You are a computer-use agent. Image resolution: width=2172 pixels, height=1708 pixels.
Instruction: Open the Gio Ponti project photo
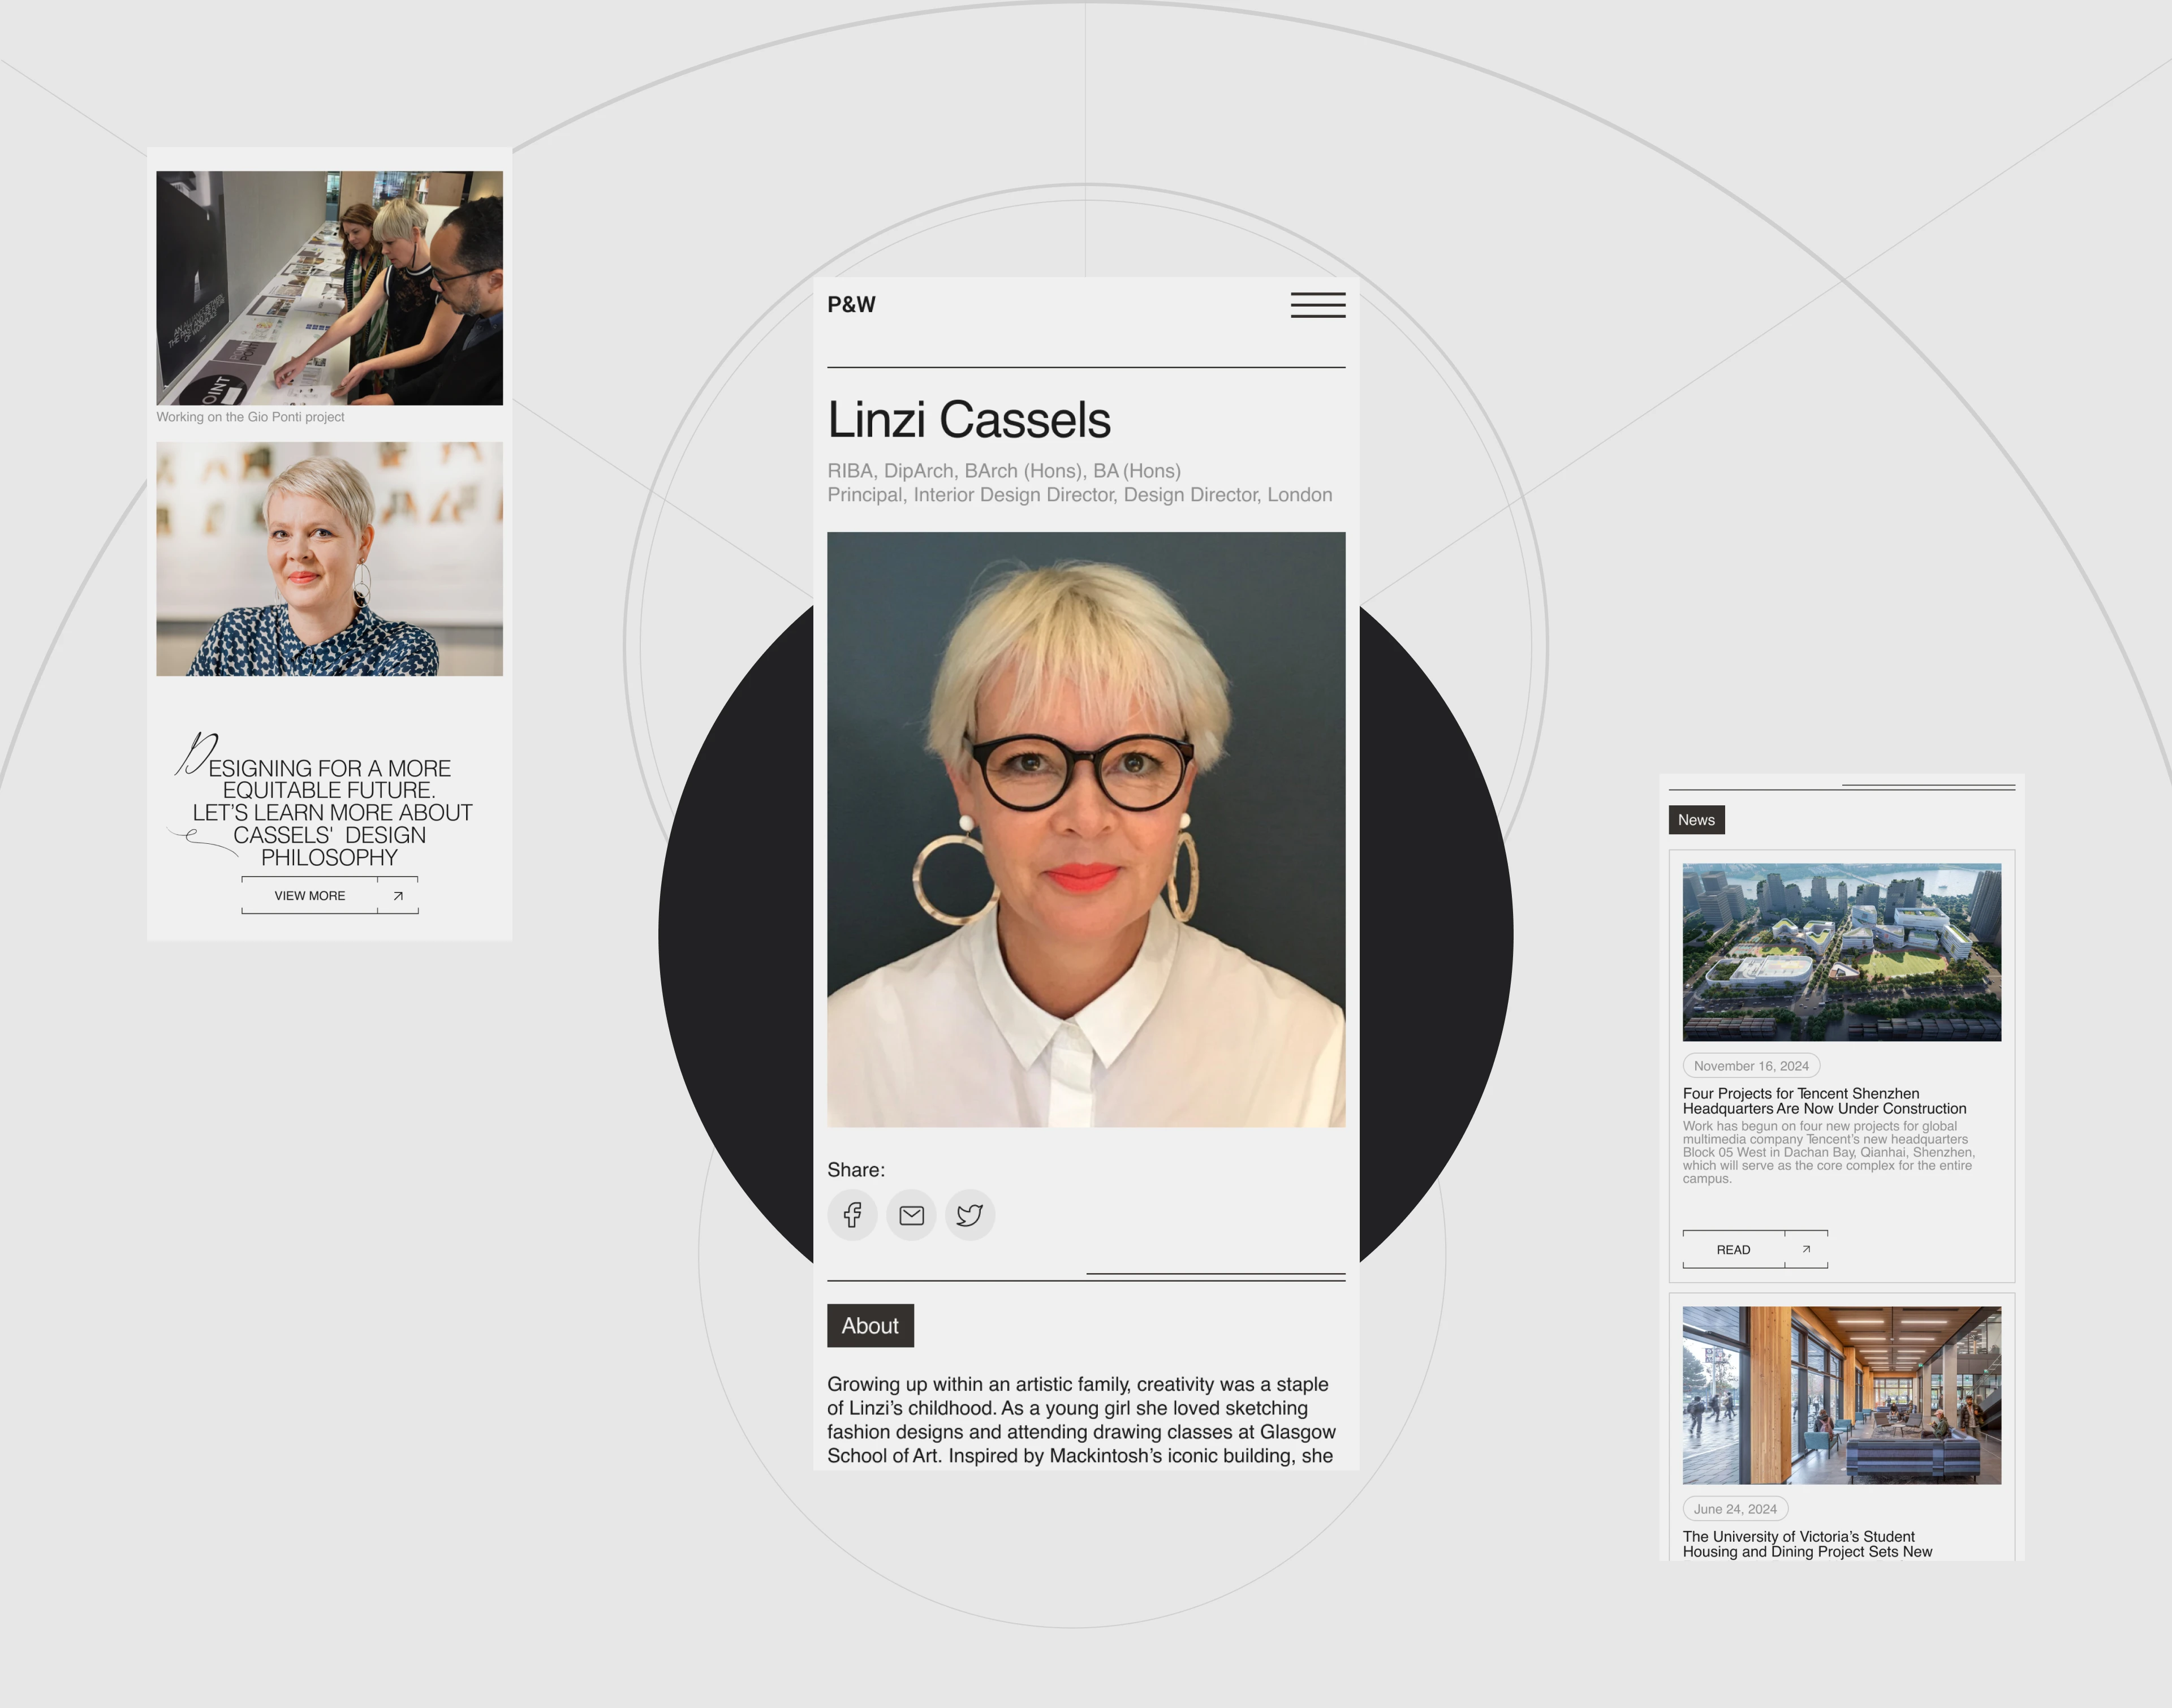point(329,288)
